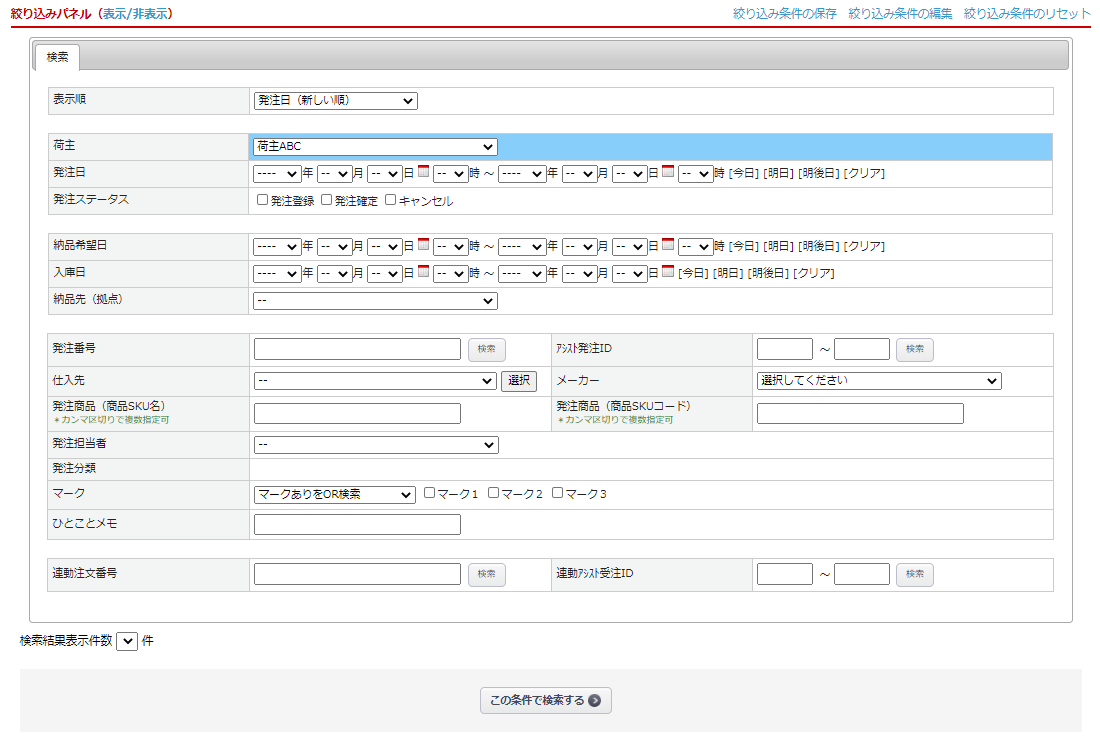Open end date calendar icon for 納品希望日
The image size is (1100, 744).
[668, 244]
